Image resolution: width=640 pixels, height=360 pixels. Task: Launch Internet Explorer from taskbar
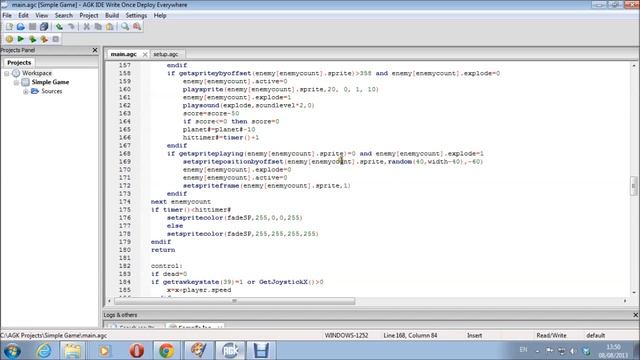click(44, 351)
